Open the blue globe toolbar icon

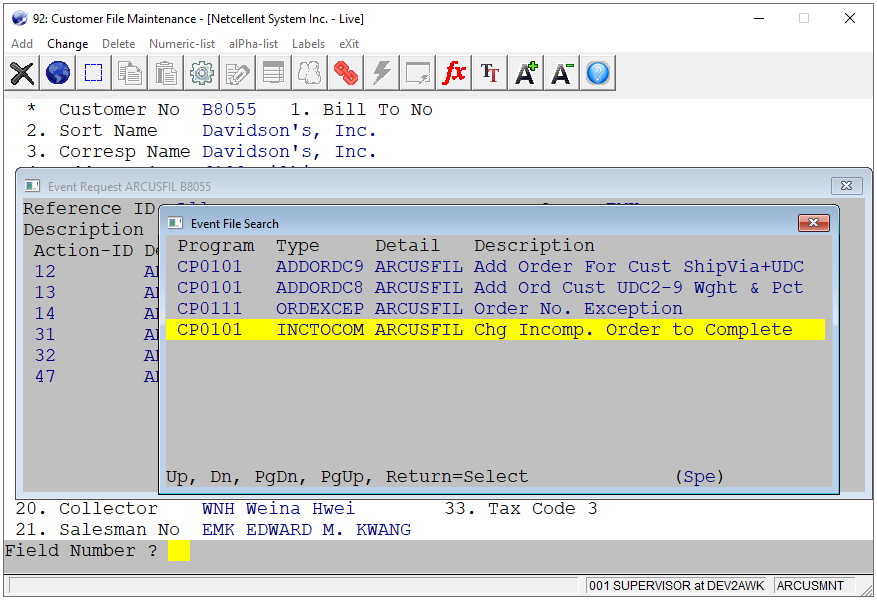58,73
